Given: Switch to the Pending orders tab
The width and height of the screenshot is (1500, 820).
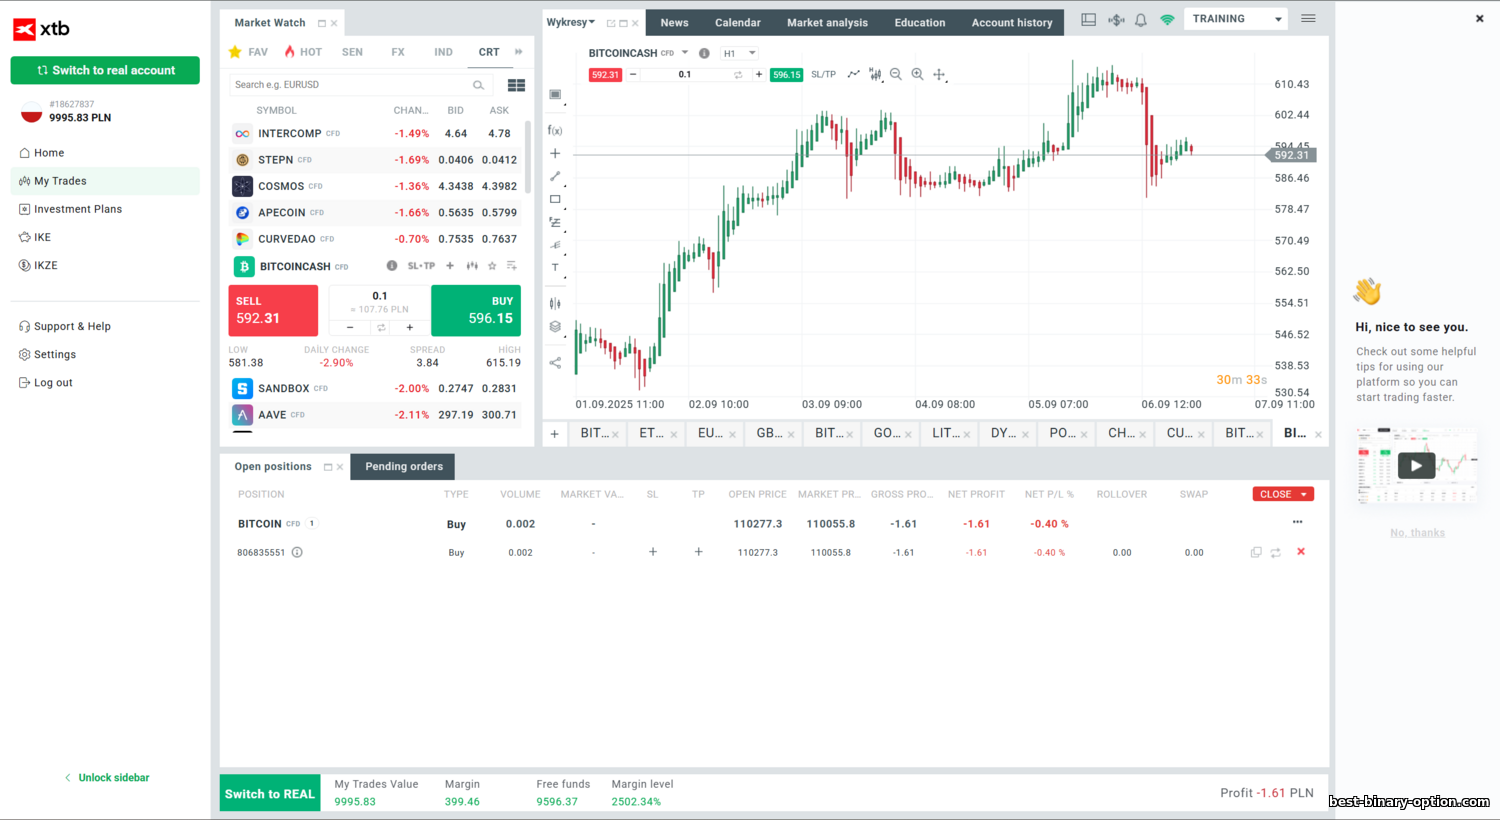Looking at the screenshot, I should (403, 467).
